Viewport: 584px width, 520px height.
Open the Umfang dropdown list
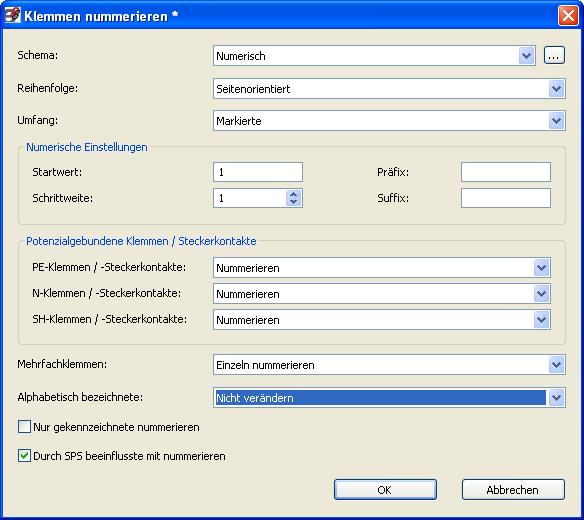(x=556, y=121)
